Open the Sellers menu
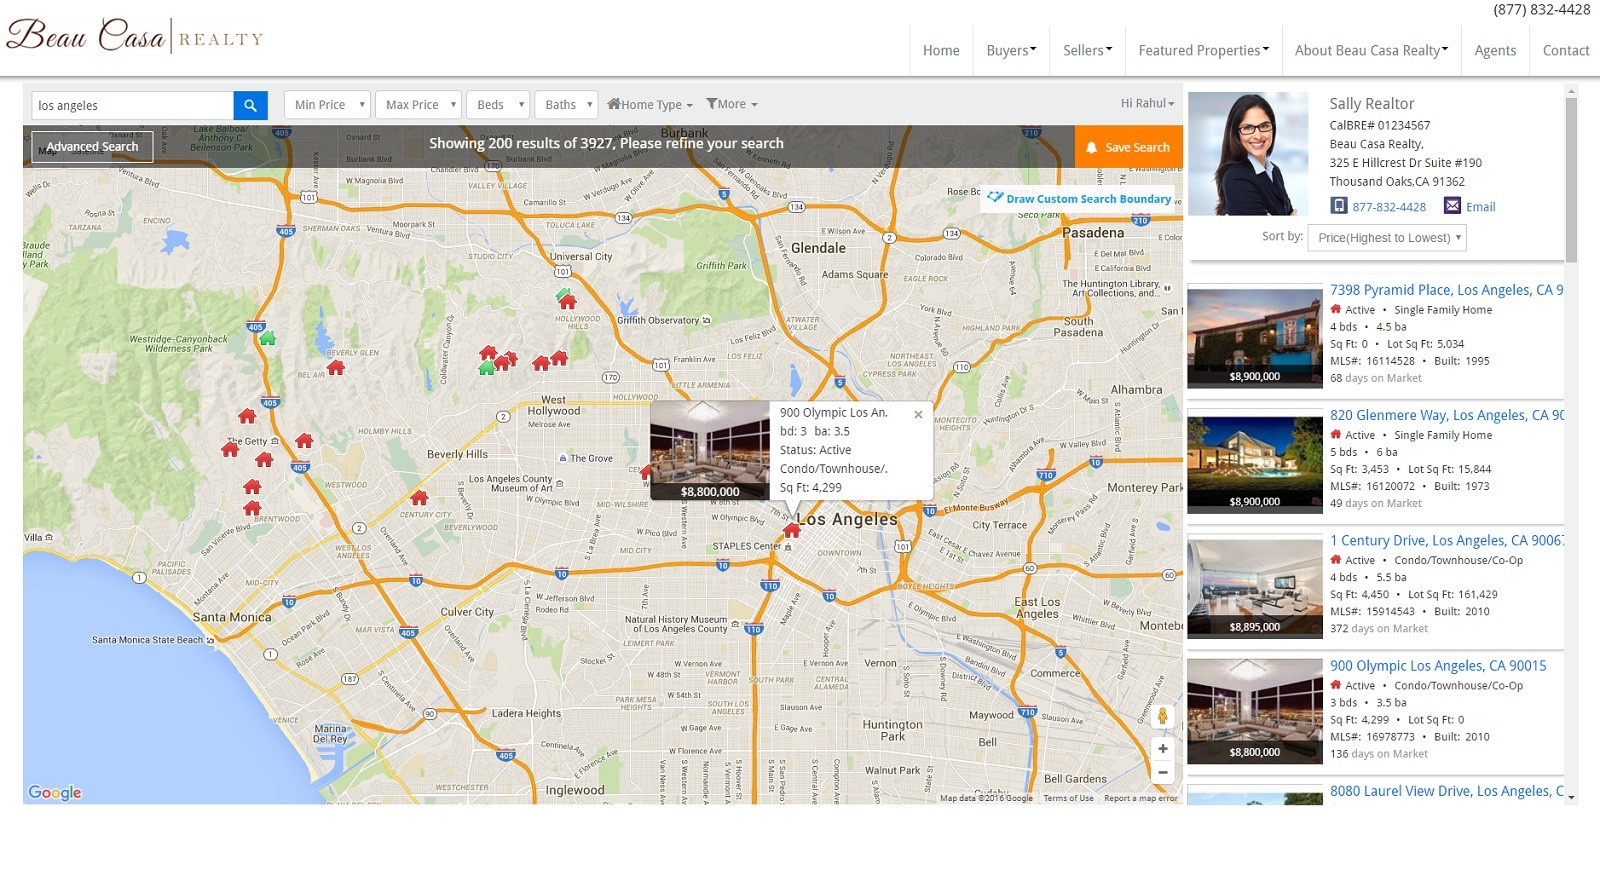The height and width of the screenshot is (876, 1600). tap(1087, 50)
